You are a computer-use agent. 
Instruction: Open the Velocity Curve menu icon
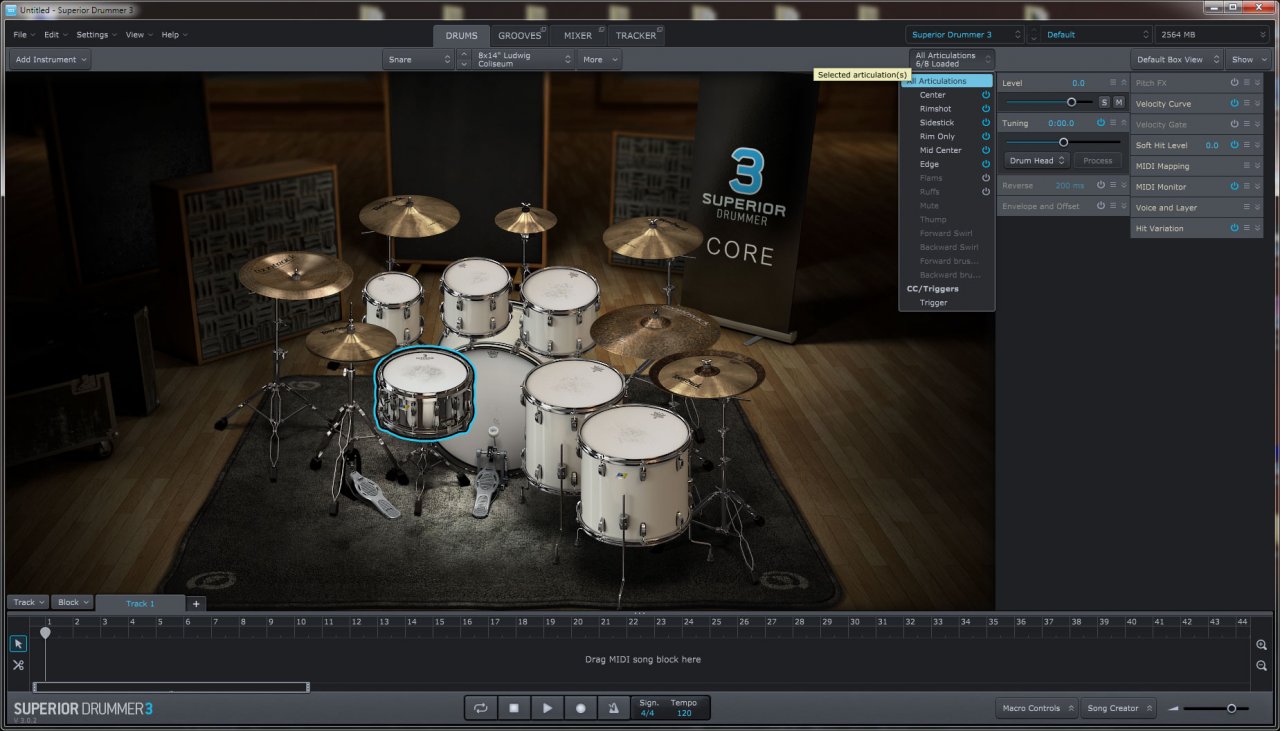coord(1247,103)
